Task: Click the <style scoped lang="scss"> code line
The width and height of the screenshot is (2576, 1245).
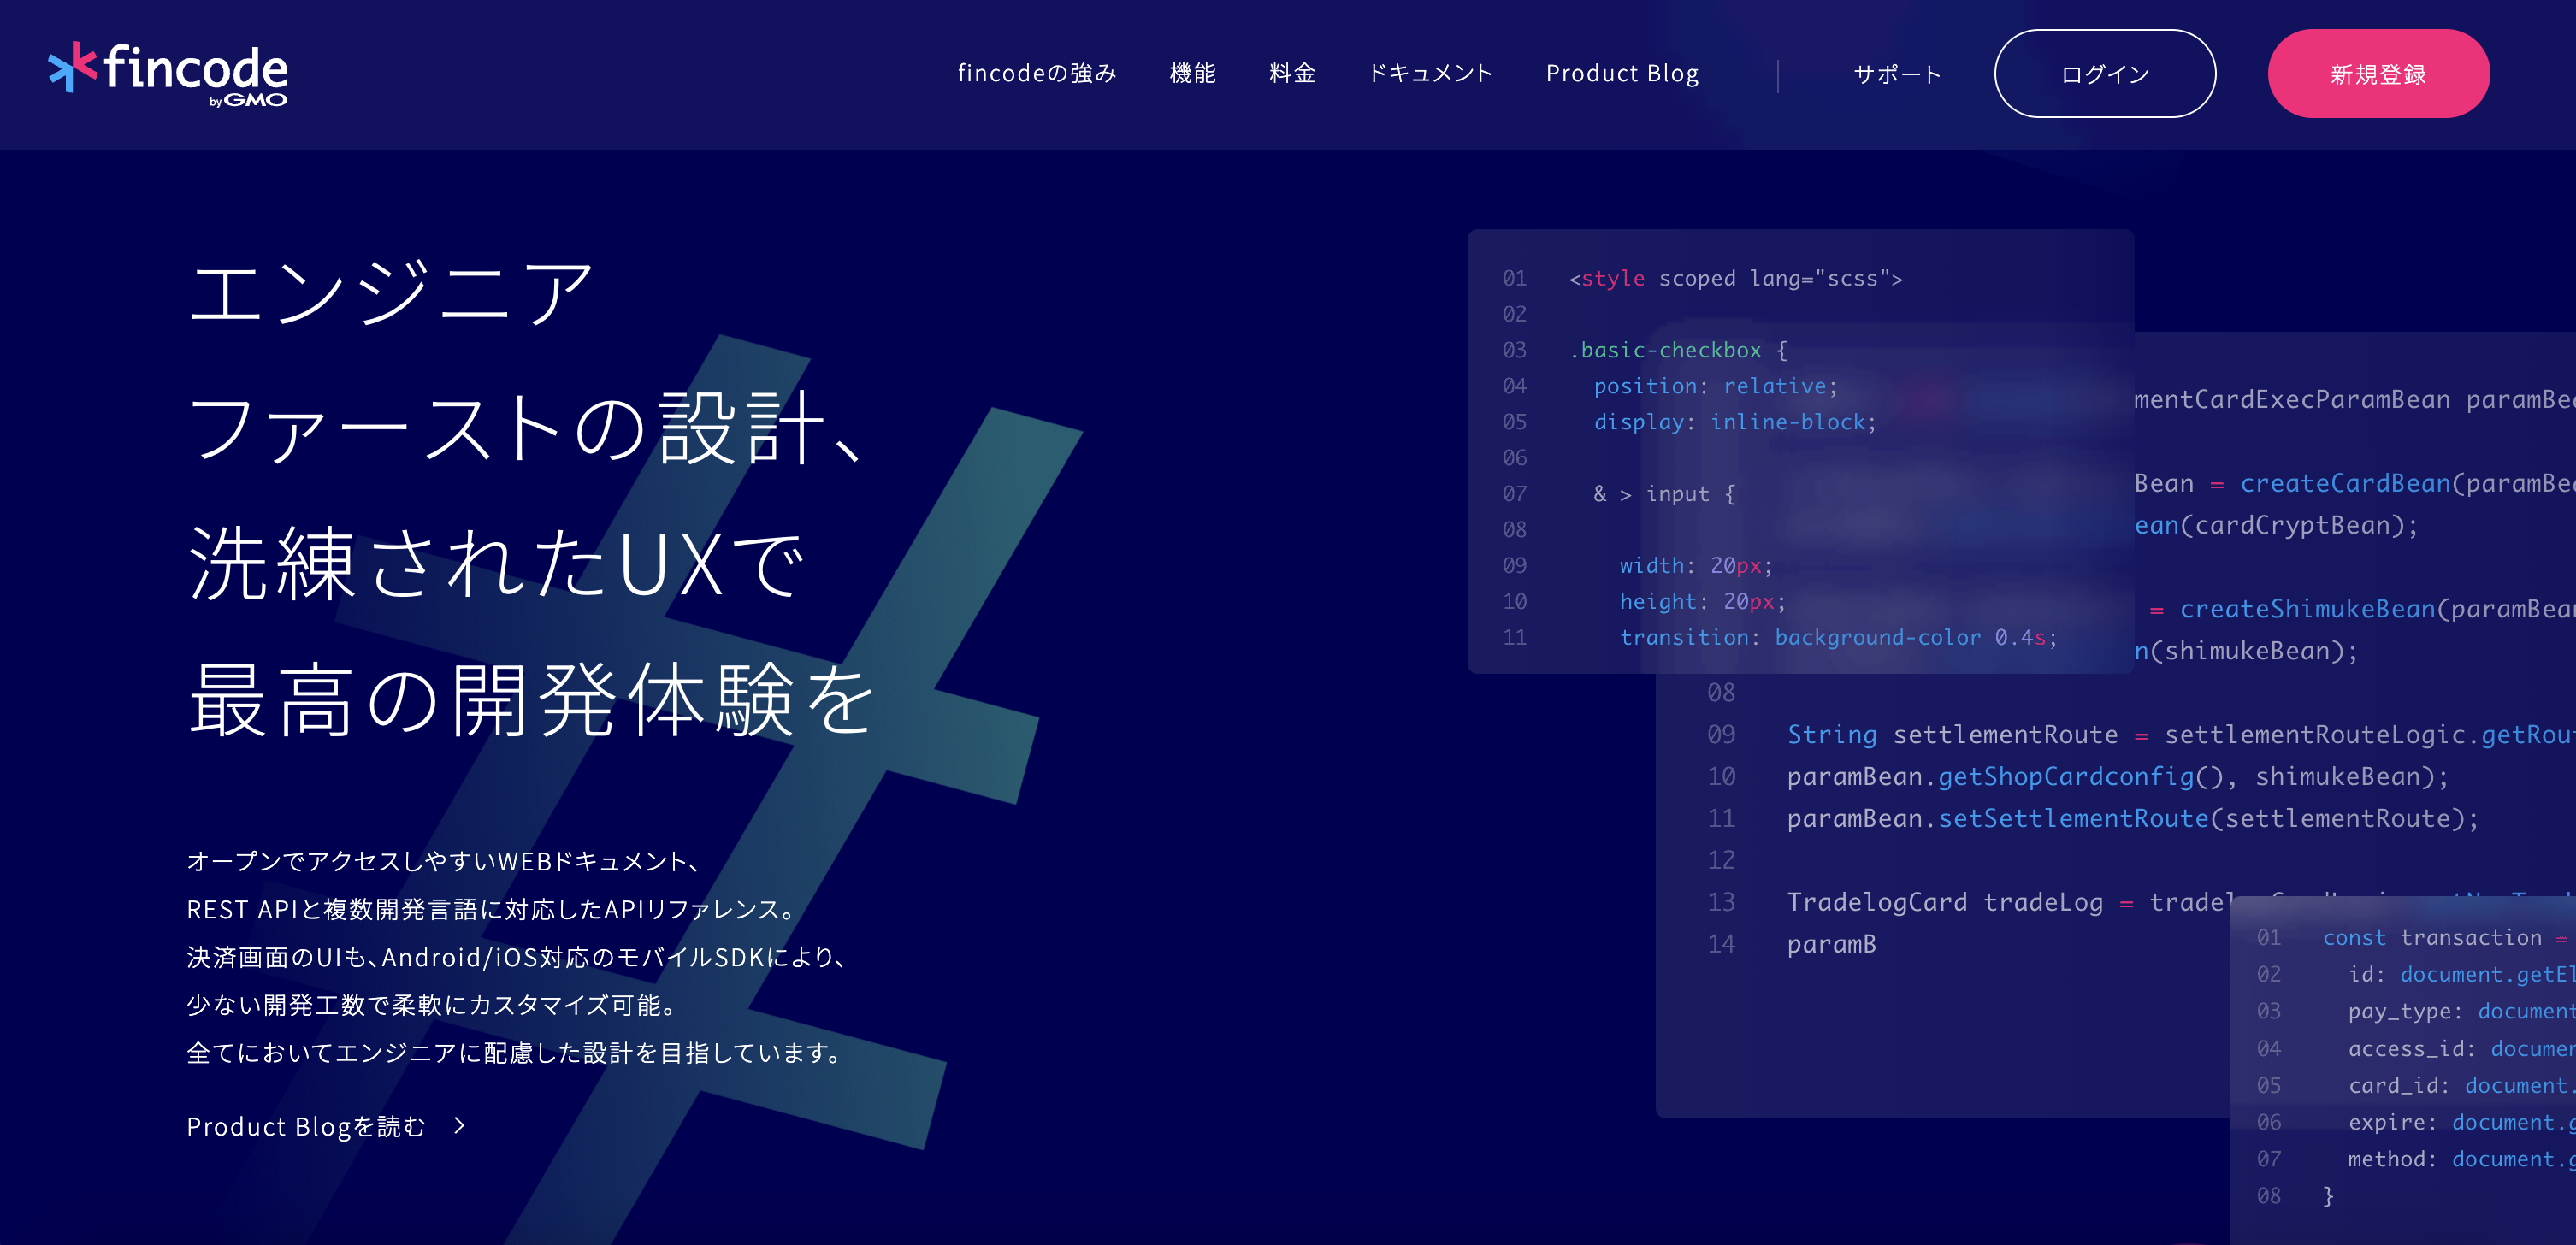Action: click(x=1735, y=278)
